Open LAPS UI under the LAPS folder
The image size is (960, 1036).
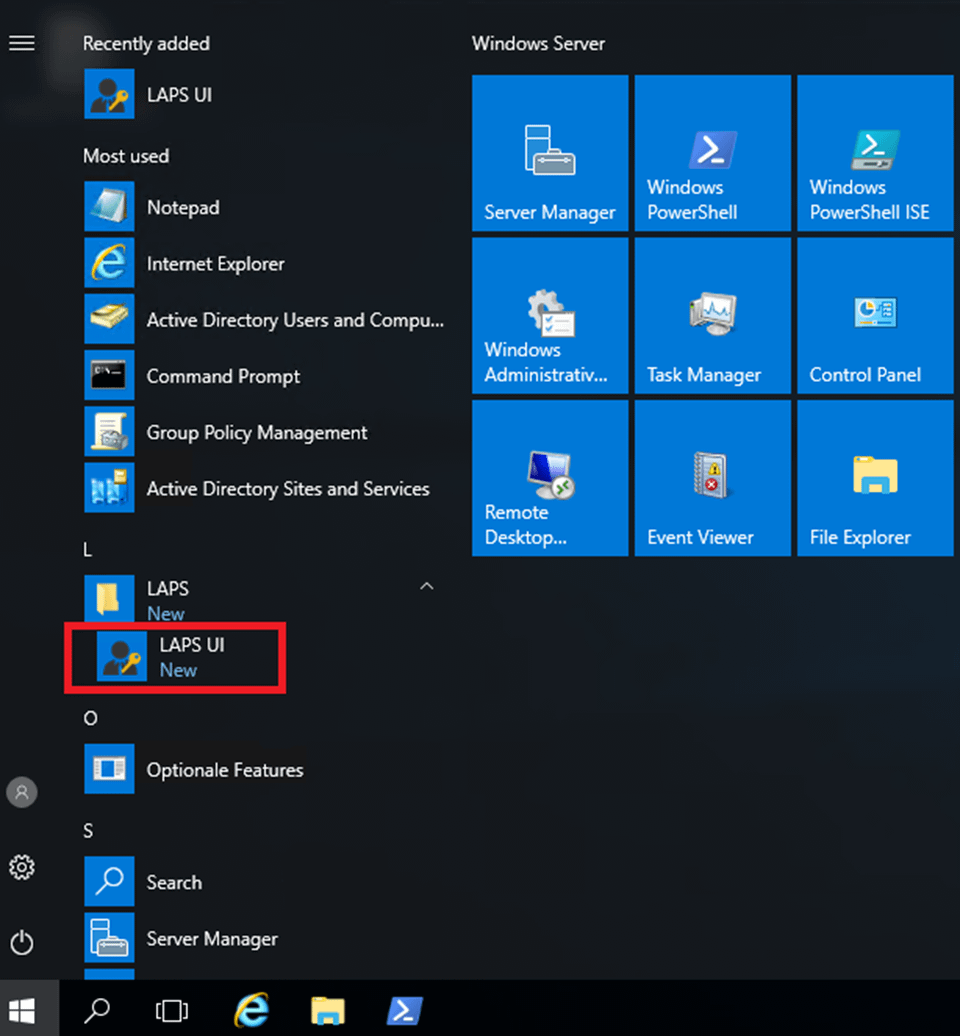pos(175,657)
